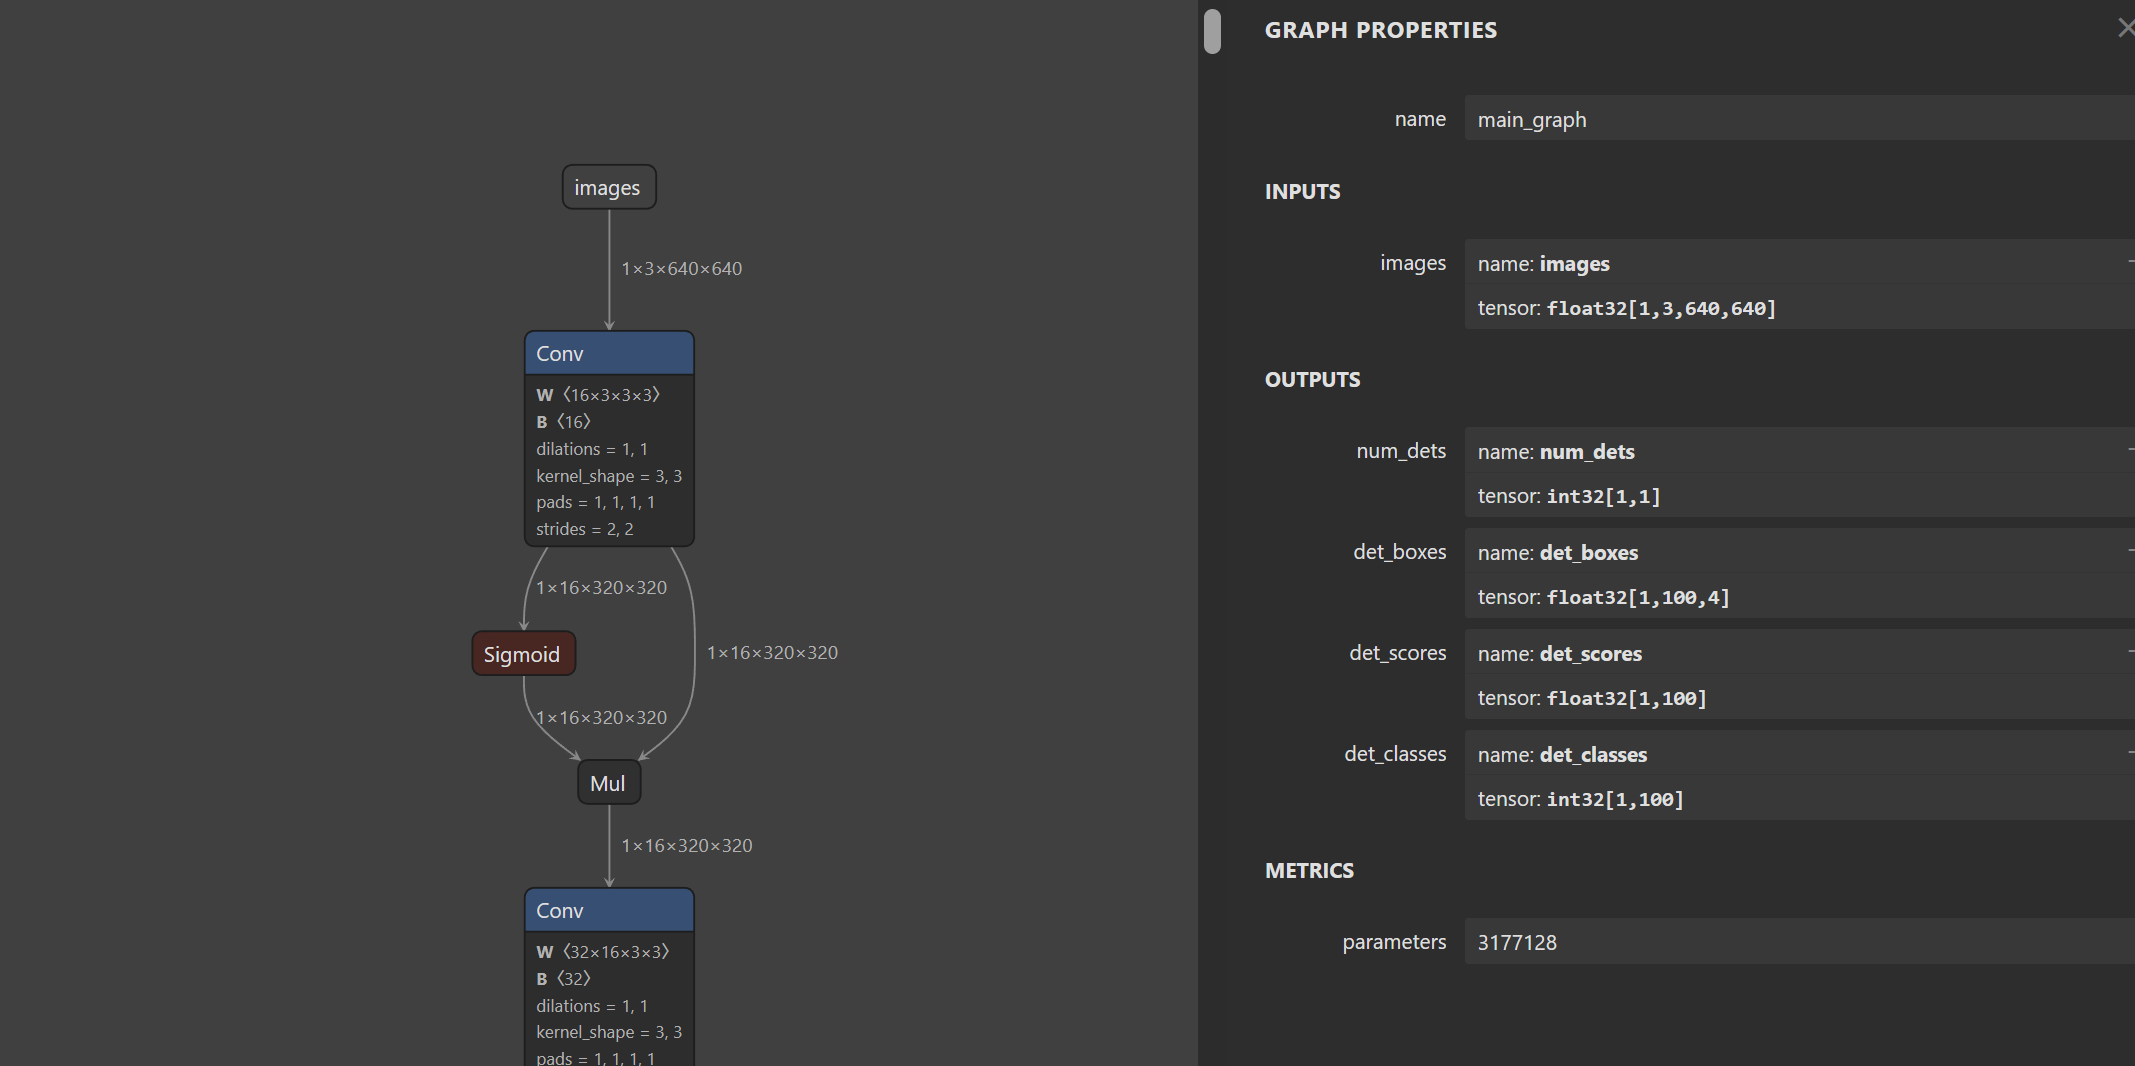Click second Conv dilations = 1, 1 attribute

[x=592, y=1006]
